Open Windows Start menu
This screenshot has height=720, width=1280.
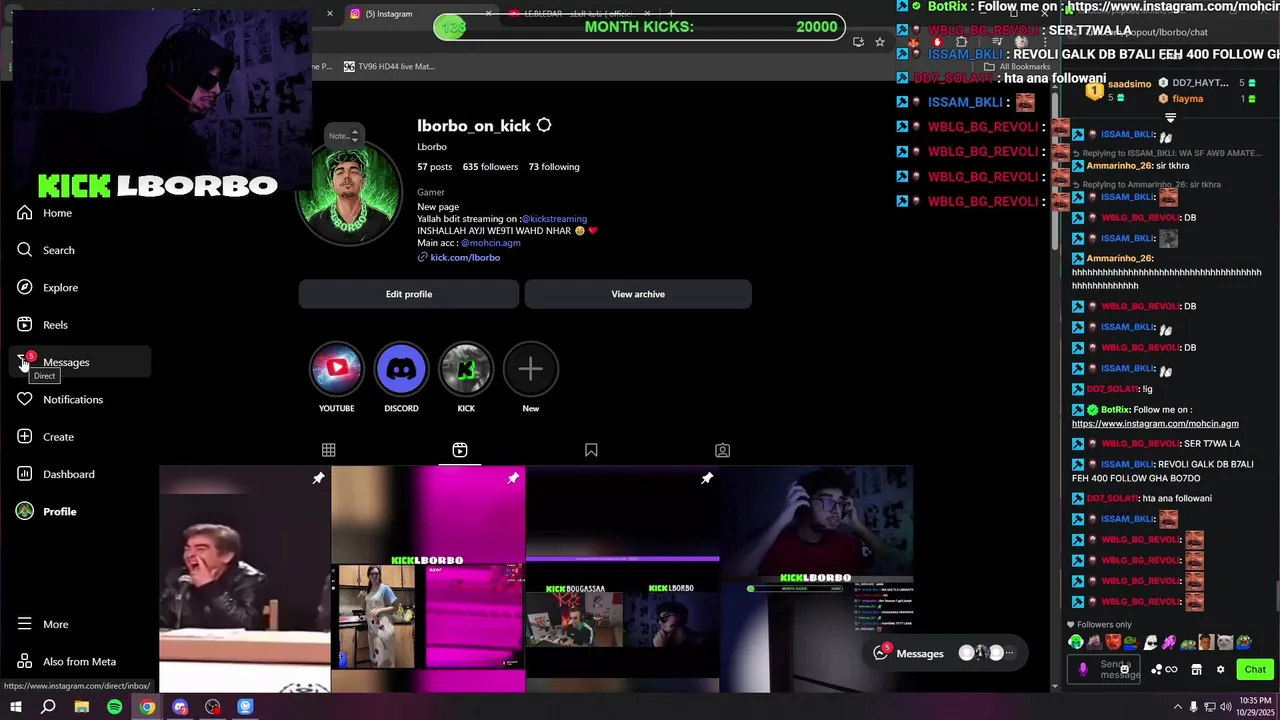tap(15, 707)
